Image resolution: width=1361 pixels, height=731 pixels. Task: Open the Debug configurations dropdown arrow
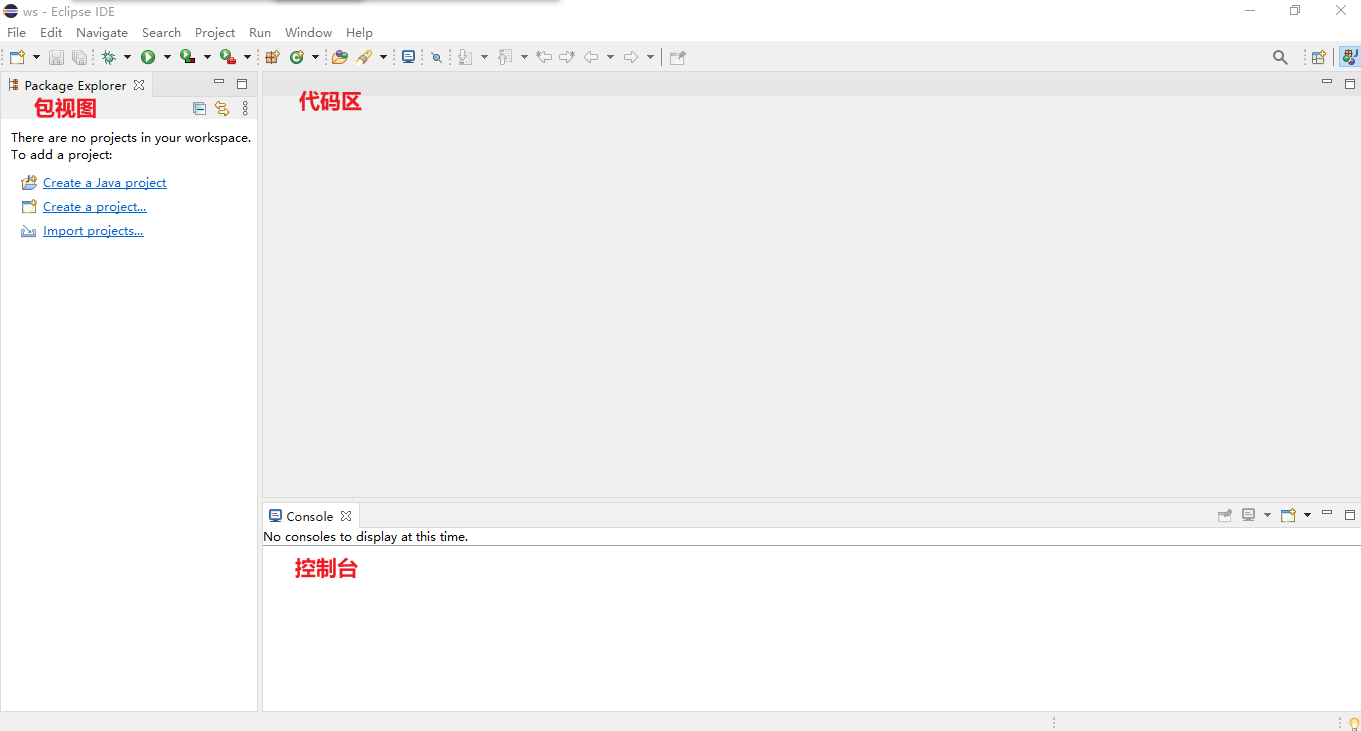click(127, 57)
